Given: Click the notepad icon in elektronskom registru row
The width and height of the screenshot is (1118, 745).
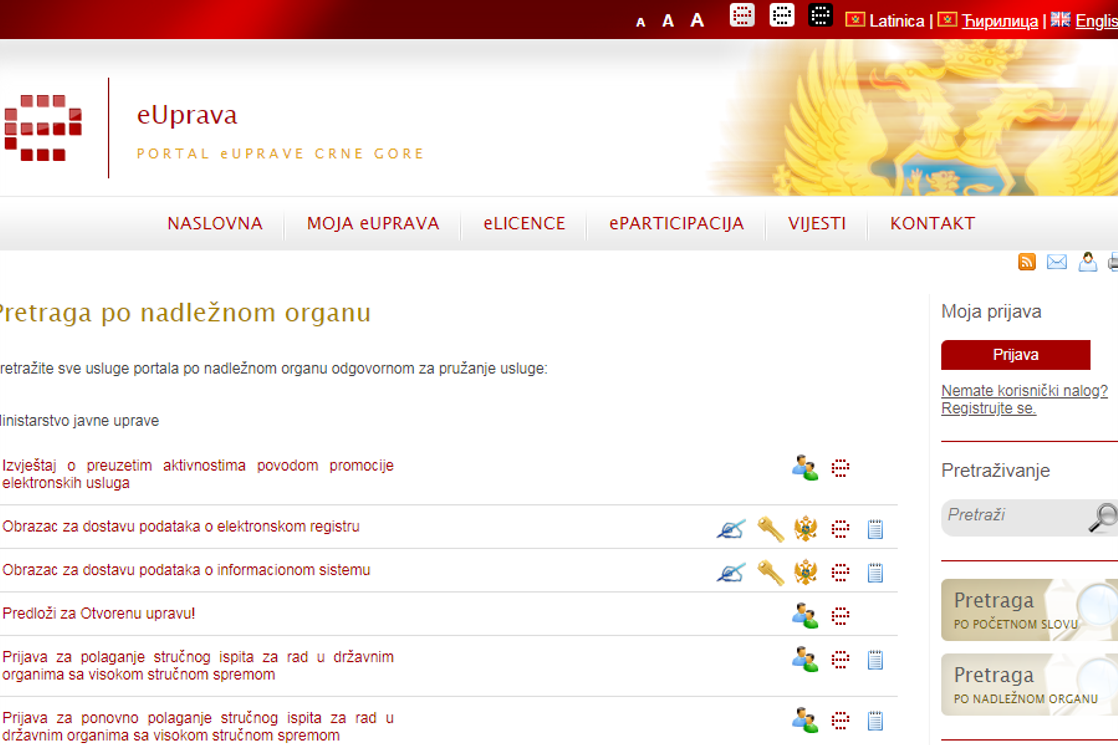Looking at the screenshot, I should [875, 529].
